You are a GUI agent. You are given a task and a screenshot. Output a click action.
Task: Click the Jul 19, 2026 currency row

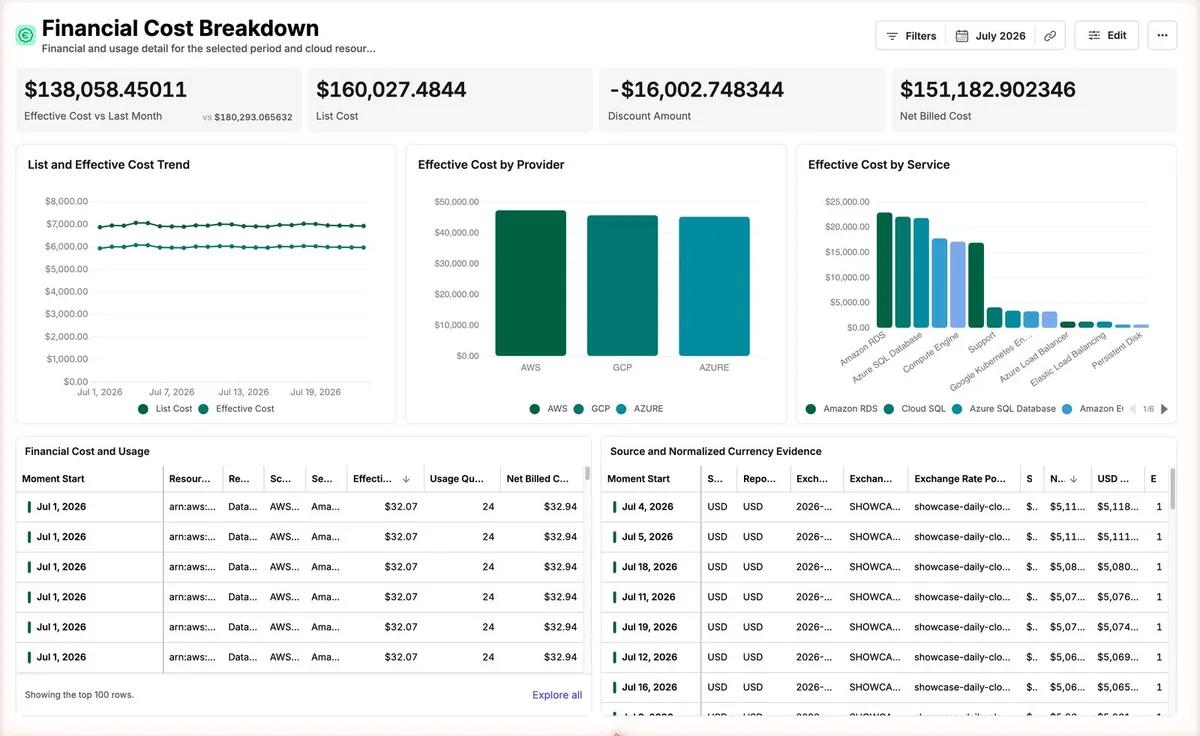click(x=883, y=627)
